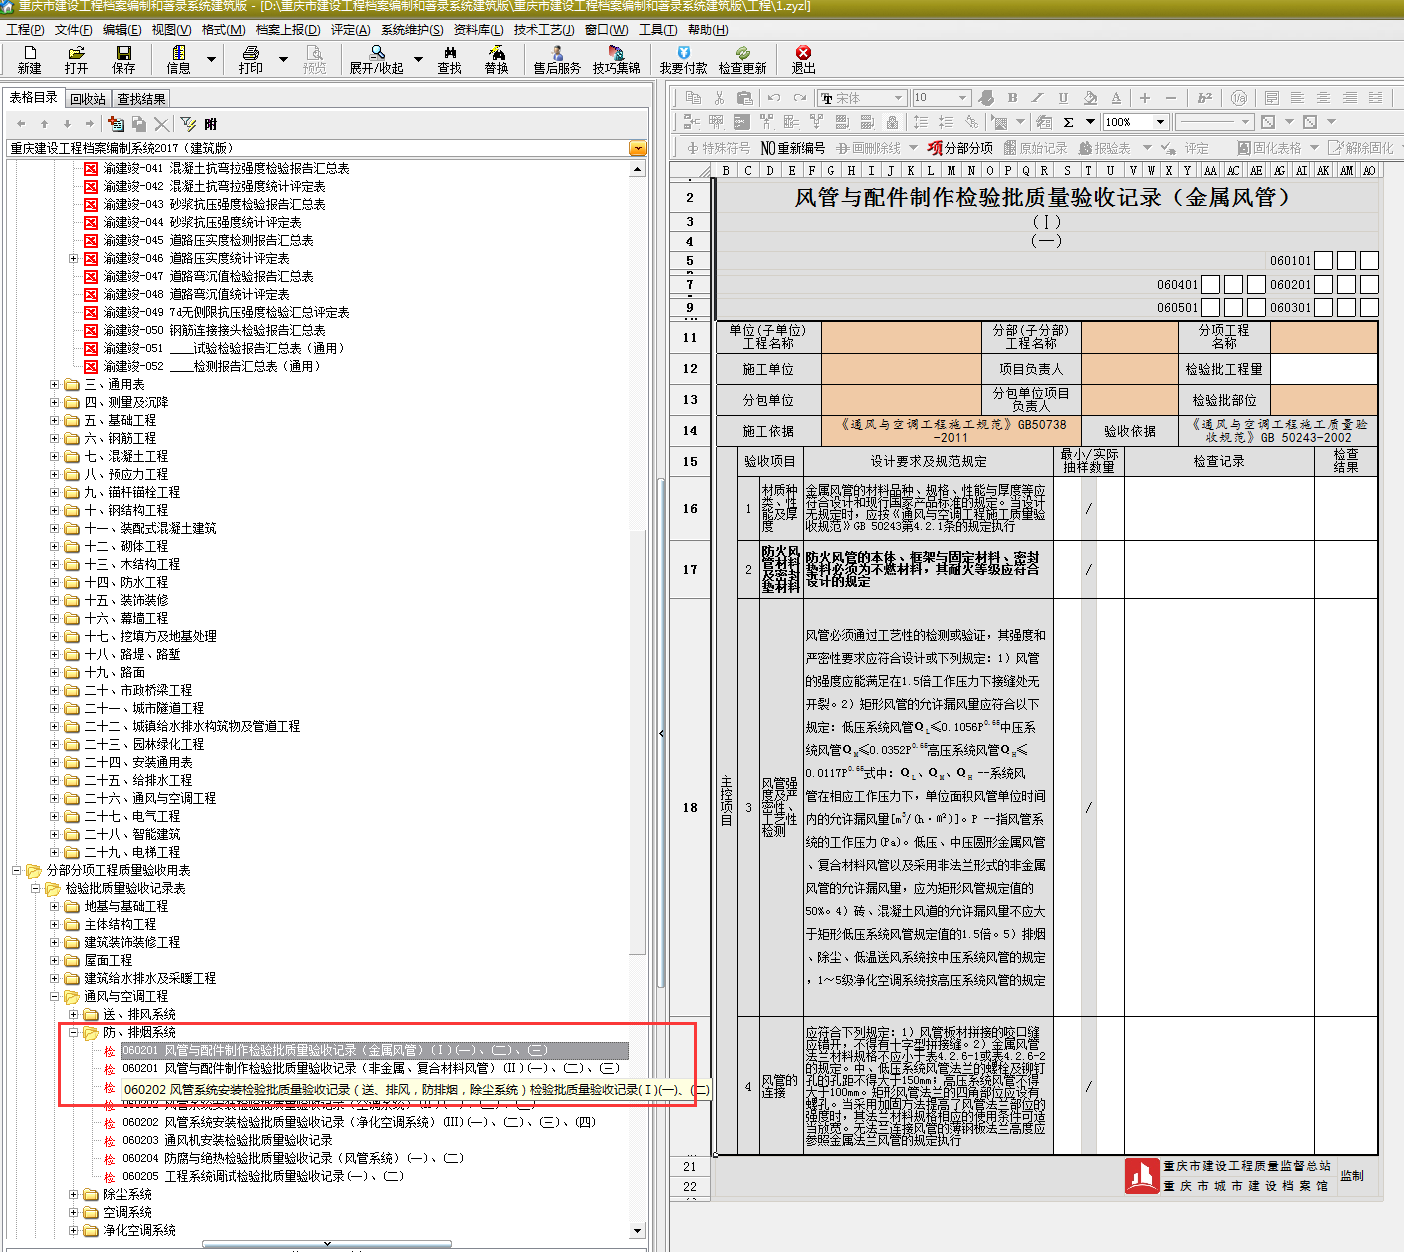1404x1252 pixels.
Task: Click the 特殊符号 special symbol button
Action: (x=718, y=148)
